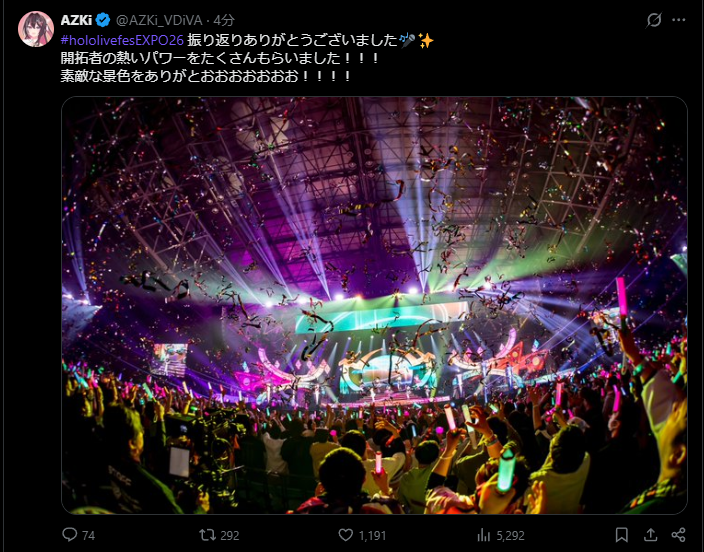Click the upload-arrow share icon
704x552 pixels.
coord(651,535)
